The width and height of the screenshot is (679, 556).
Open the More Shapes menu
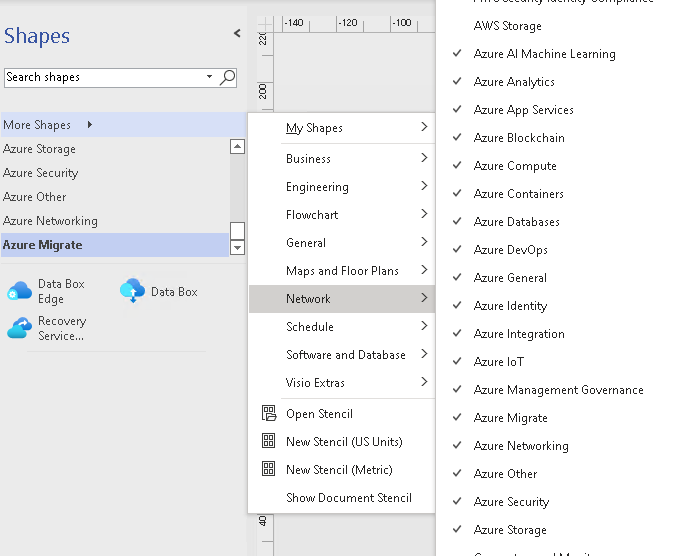(123, 125)
